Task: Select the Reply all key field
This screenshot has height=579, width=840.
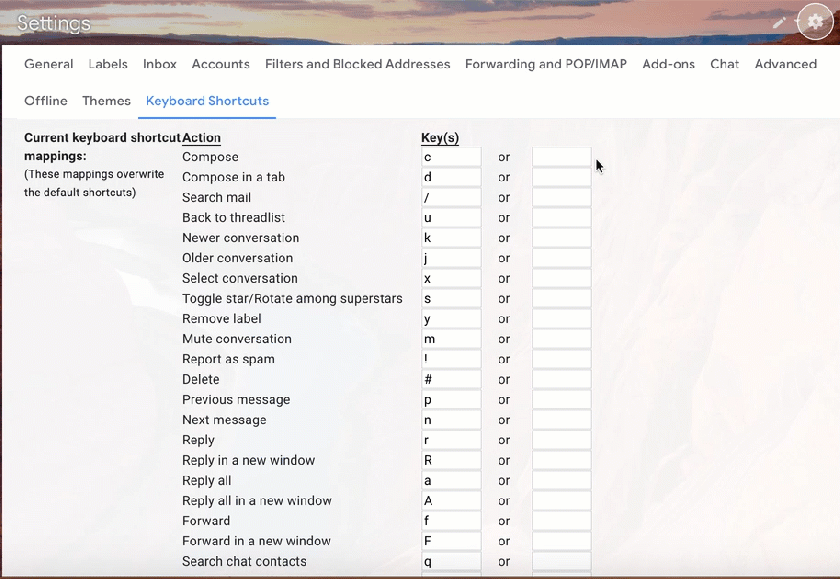Action: click(451, 481)
